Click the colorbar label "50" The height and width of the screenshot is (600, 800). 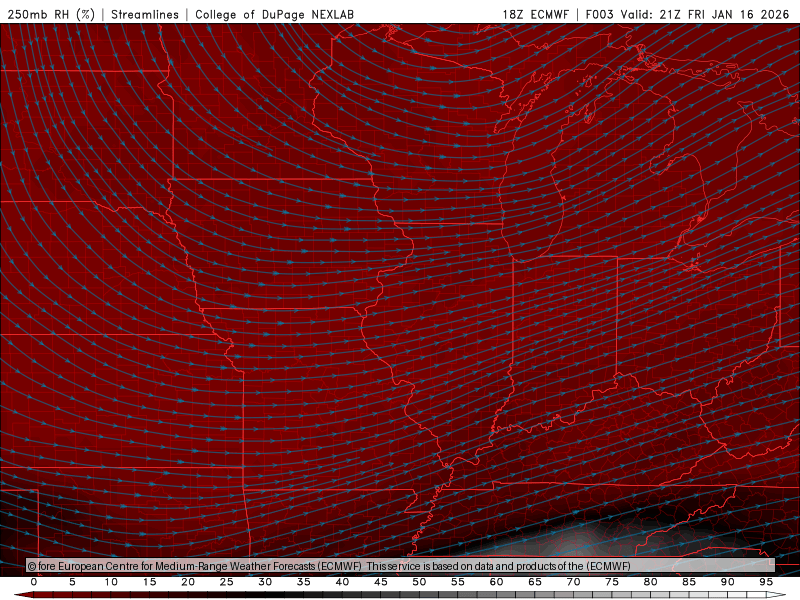pyautogui.click(x=419, y=582)
